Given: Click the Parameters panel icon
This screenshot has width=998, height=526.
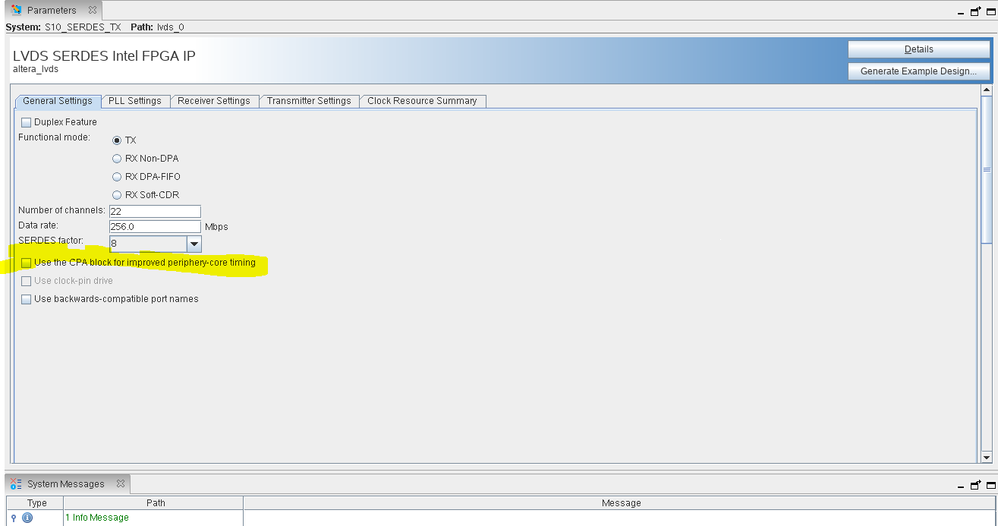Looking at the screenshot, I should pyautogui.click(x=17, y=10).
